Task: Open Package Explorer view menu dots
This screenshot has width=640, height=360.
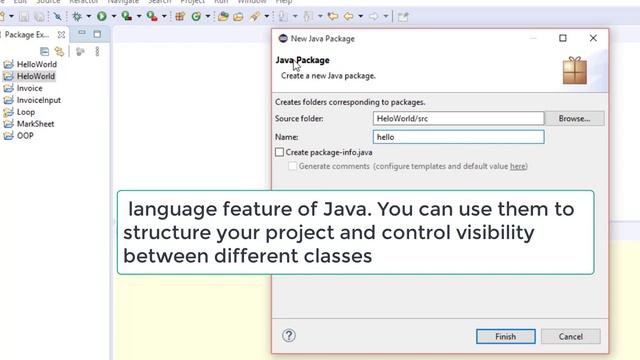Action: (97, 51)
